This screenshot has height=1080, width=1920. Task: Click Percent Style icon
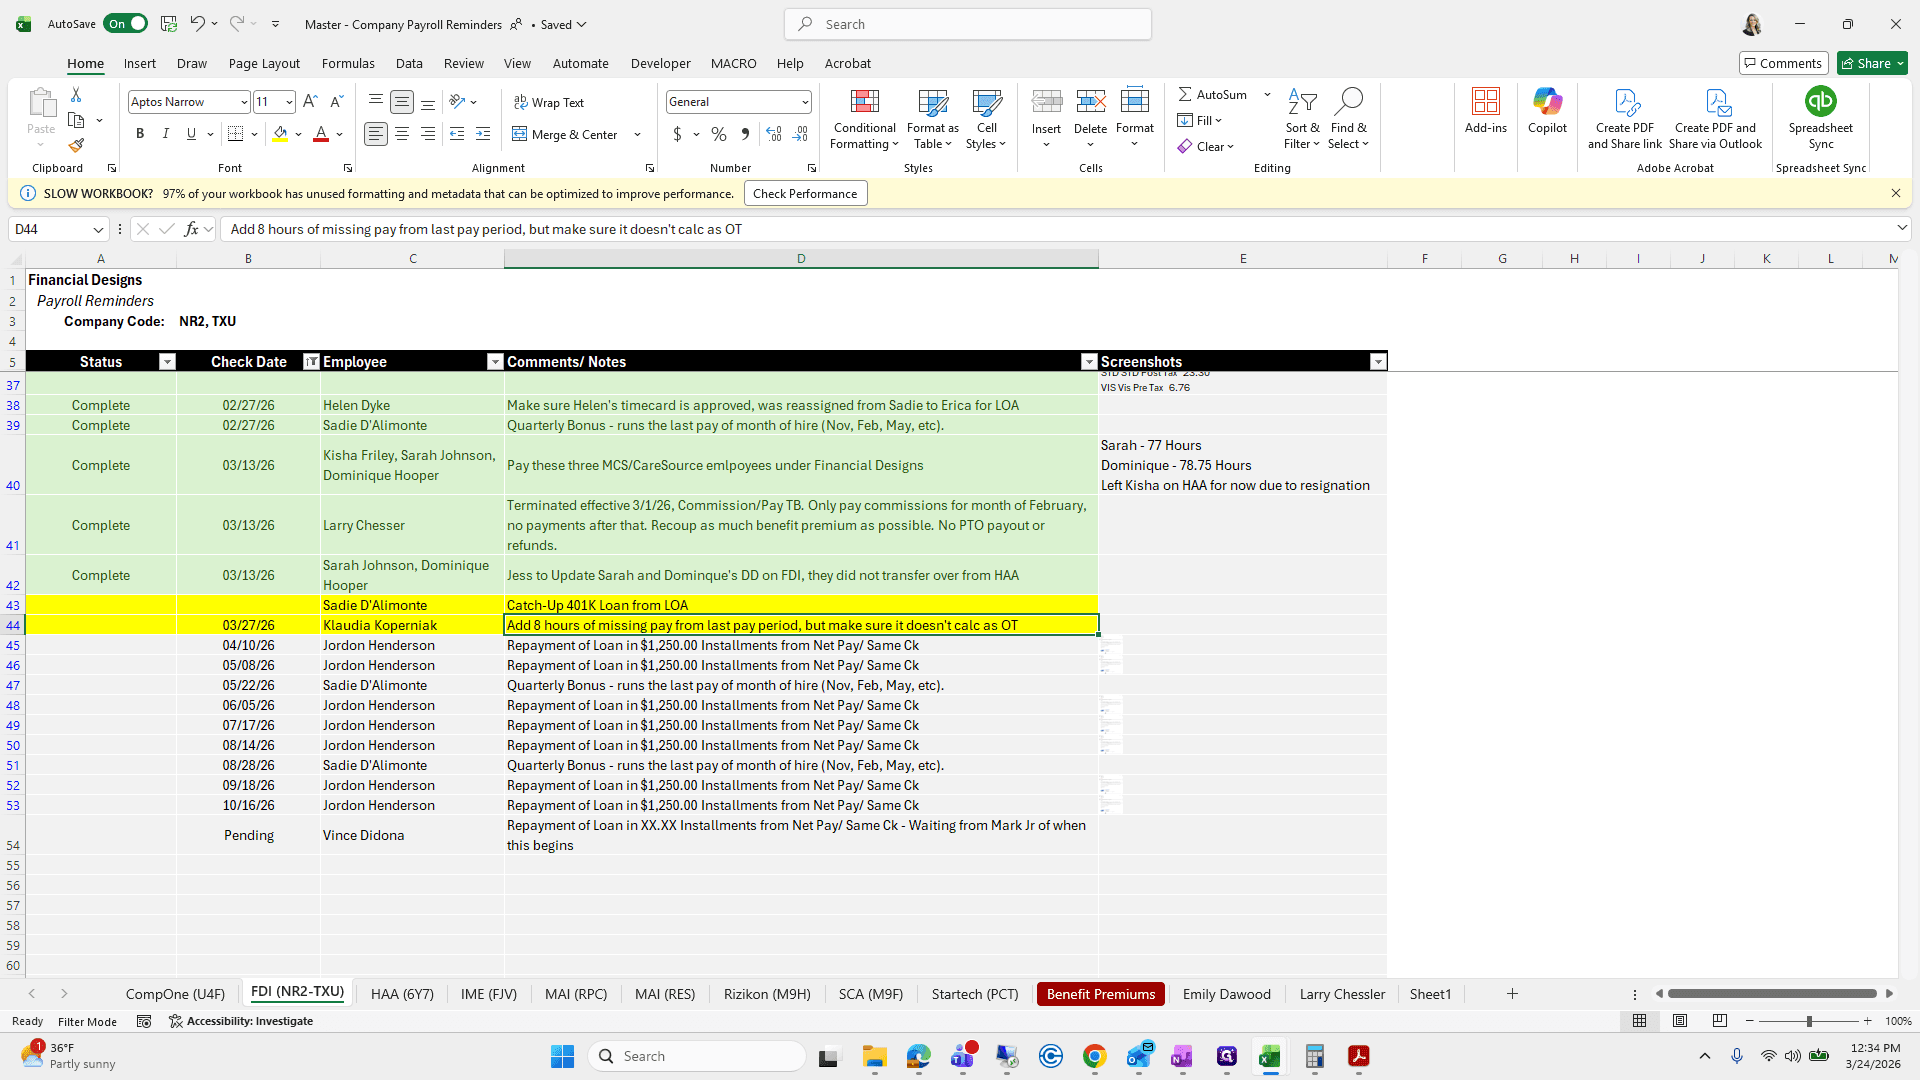pos(719,134)
